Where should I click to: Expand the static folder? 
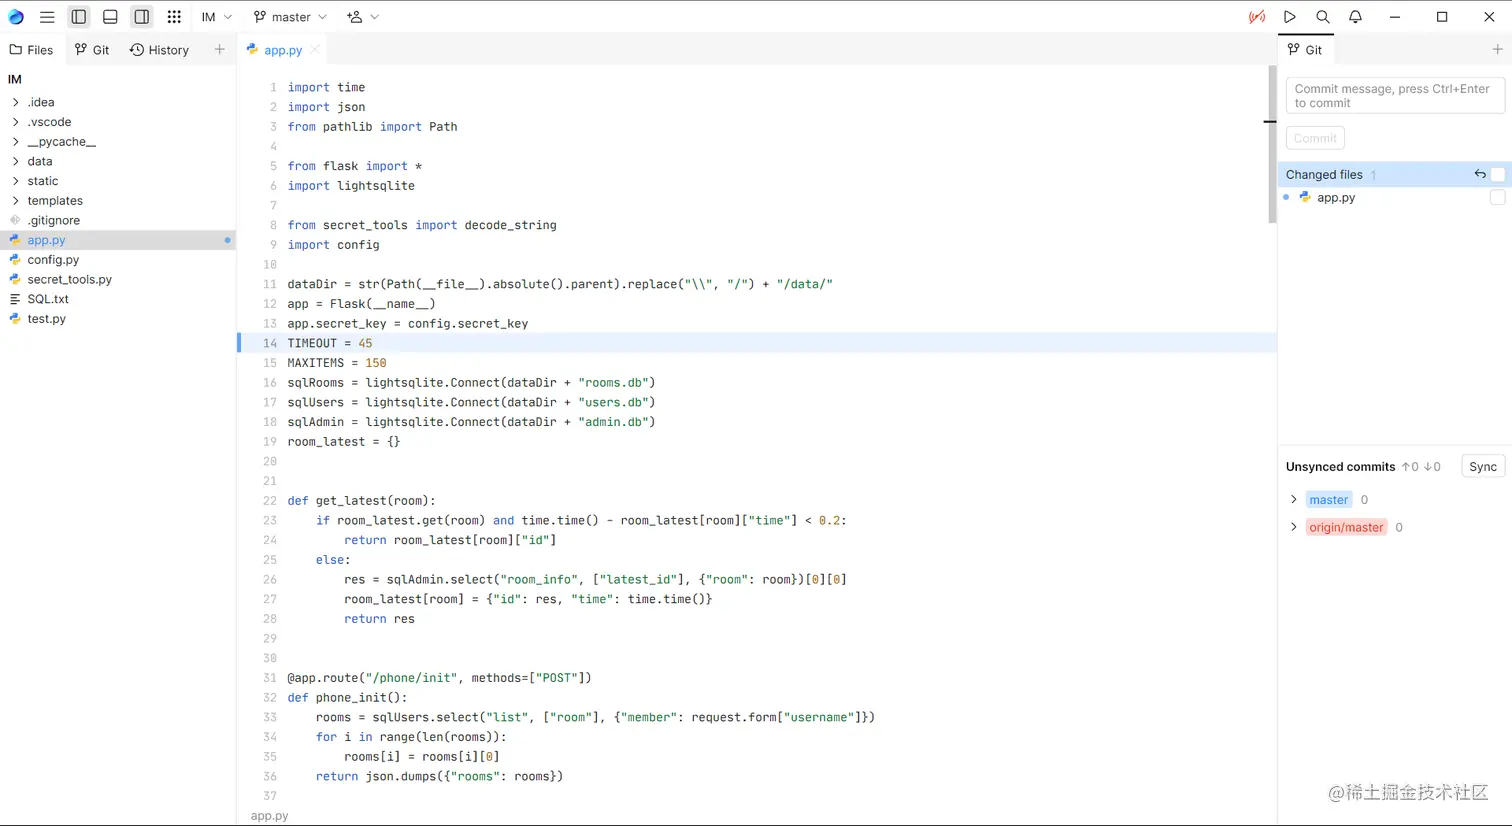click(16, 181)
